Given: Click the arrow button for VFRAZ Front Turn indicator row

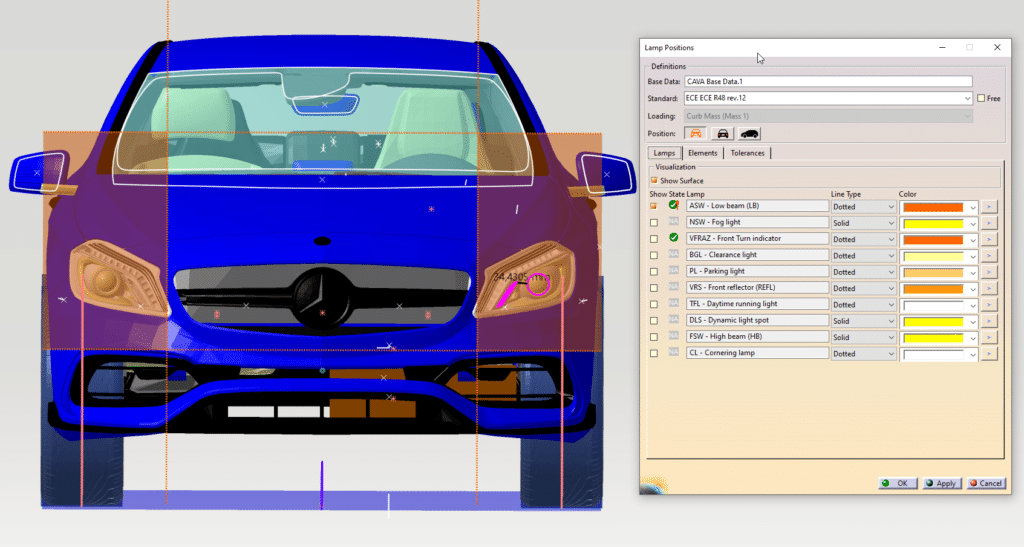Looking at the screenshot, I should 989,239.
